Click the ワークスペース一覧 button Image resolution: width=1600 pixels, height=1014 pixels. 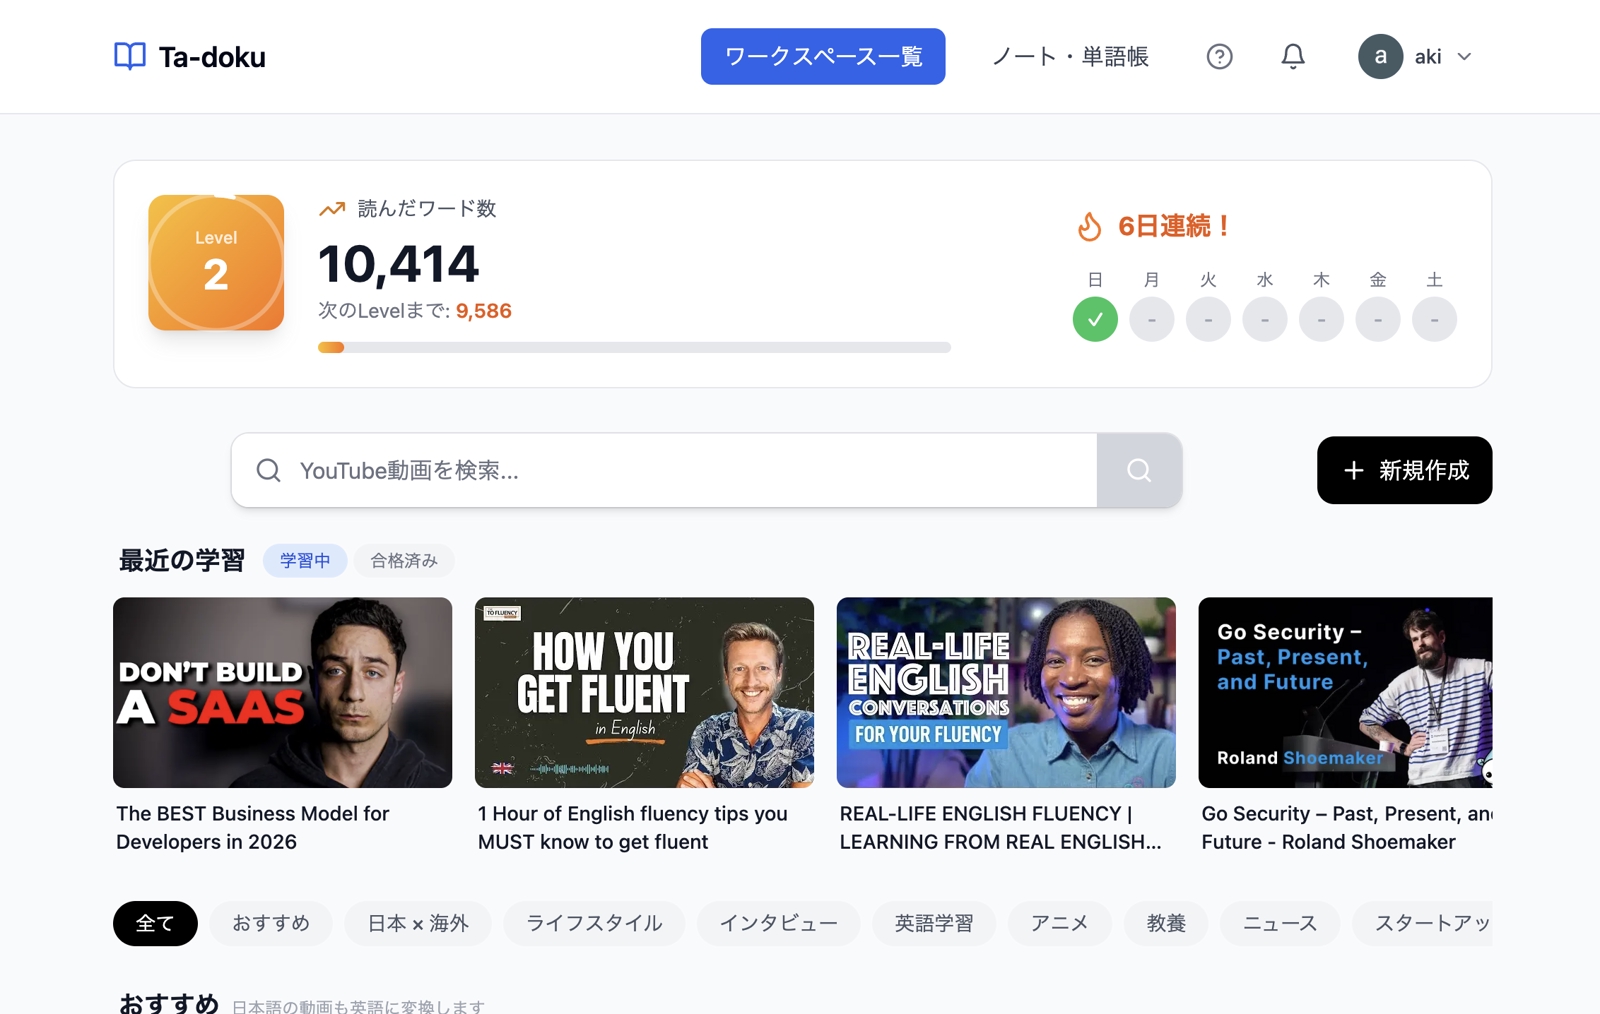click(x=822, y=57)
